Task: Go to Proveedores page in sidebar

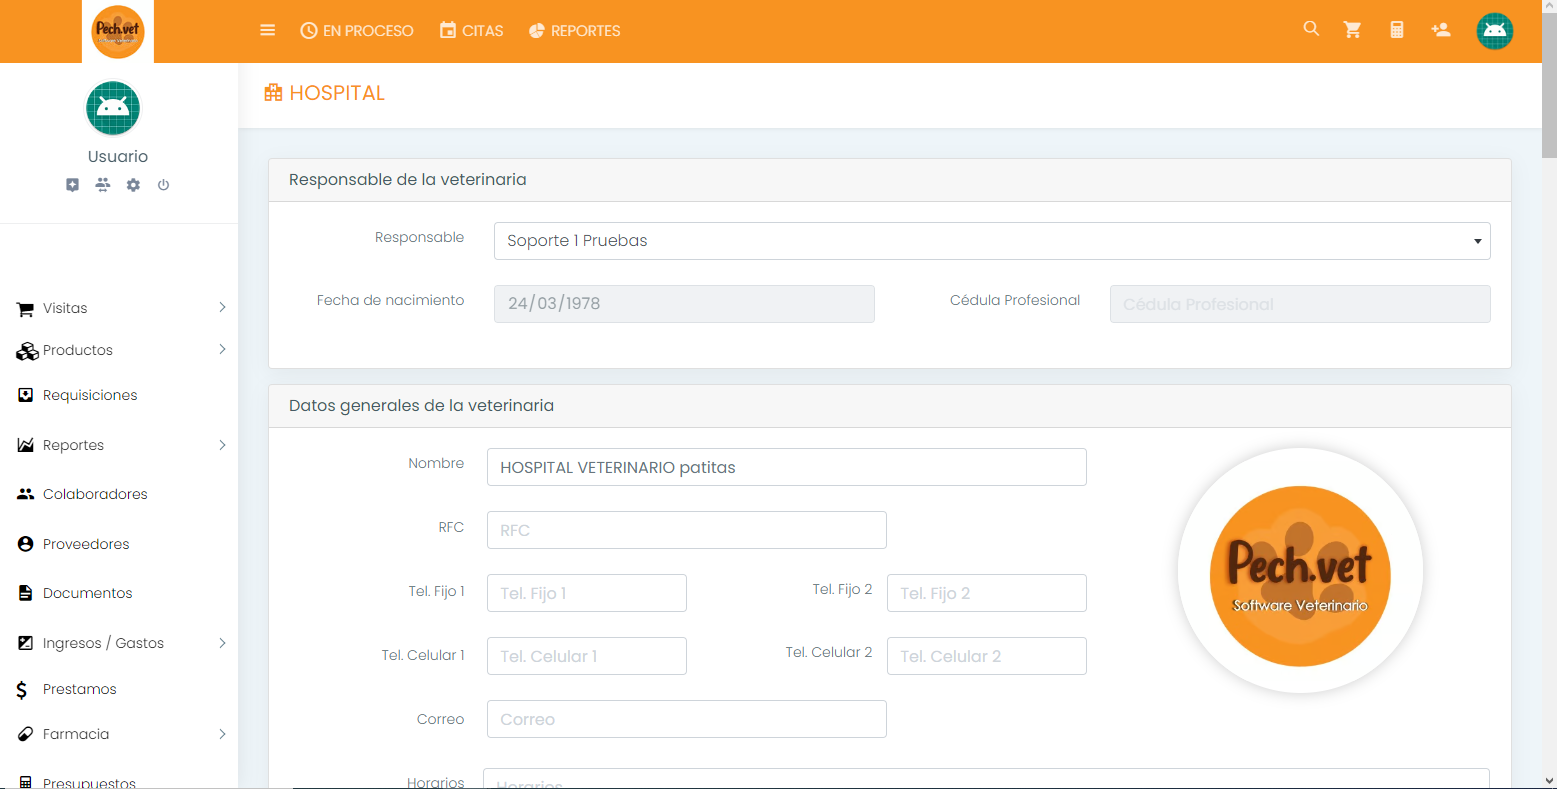Action: (86, 544)
